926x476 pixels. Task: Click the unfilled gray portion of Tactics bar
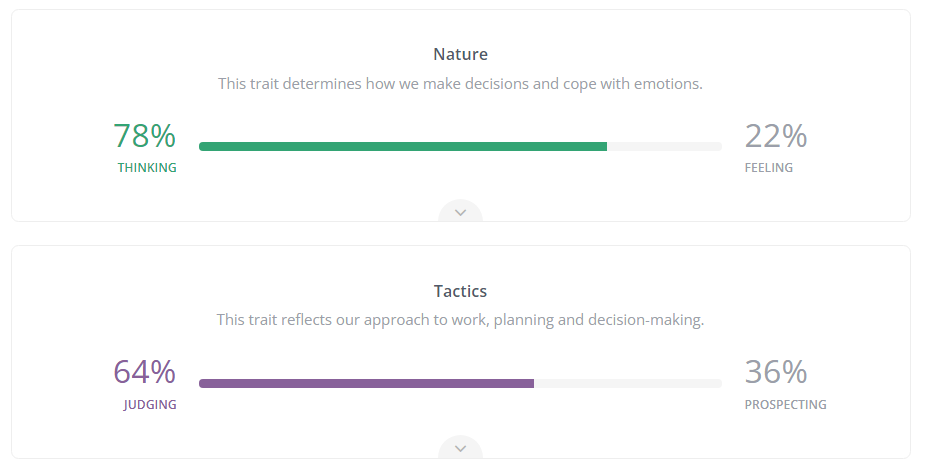[x=628, y=383]
